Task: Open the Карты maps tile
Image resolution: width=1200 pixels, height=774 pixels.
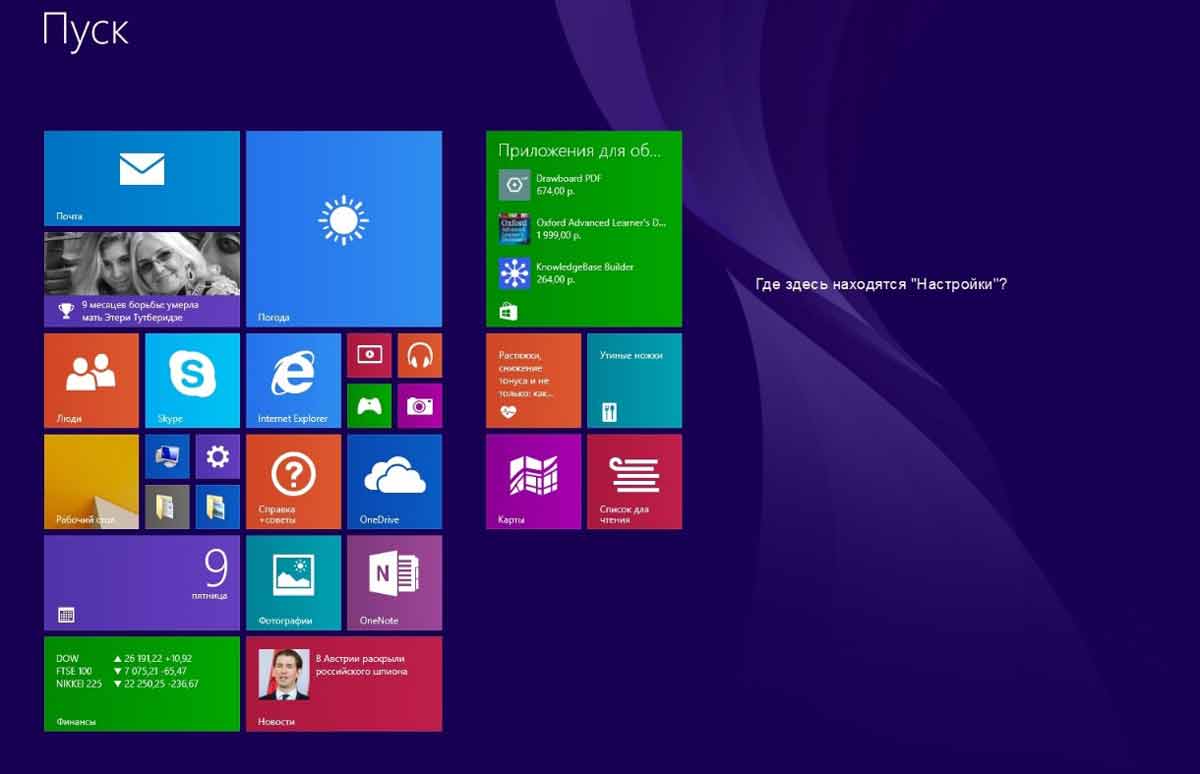Action: pyautogui.click(x=533, y=483)
